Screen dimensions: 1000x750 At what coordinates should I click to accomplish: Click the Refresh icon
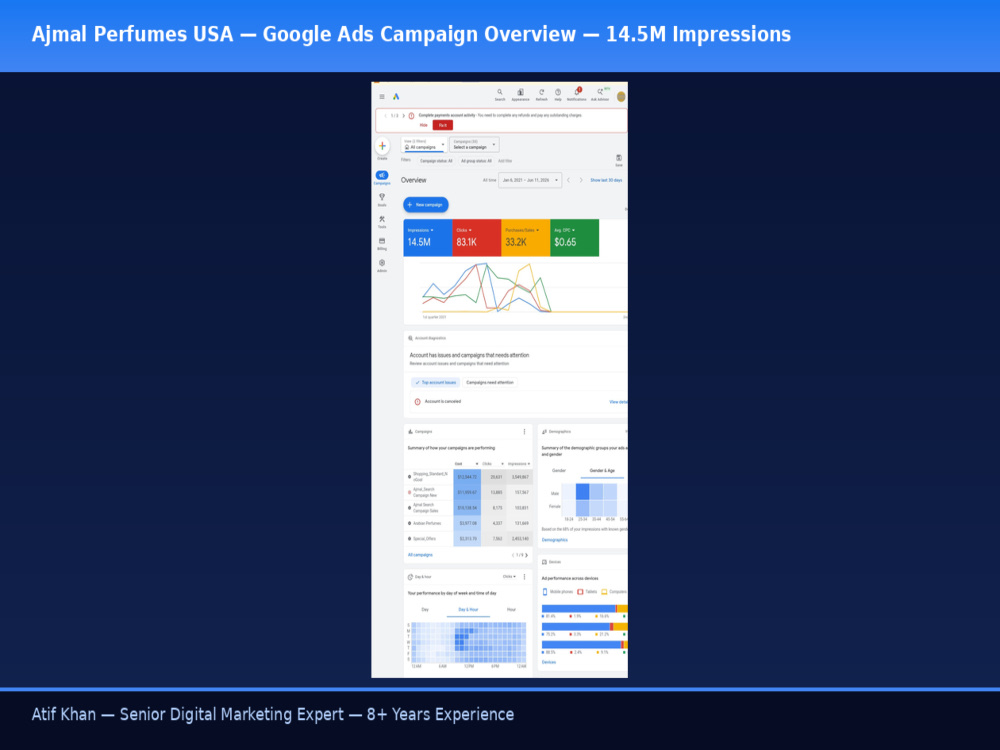(x=541, y=94)
